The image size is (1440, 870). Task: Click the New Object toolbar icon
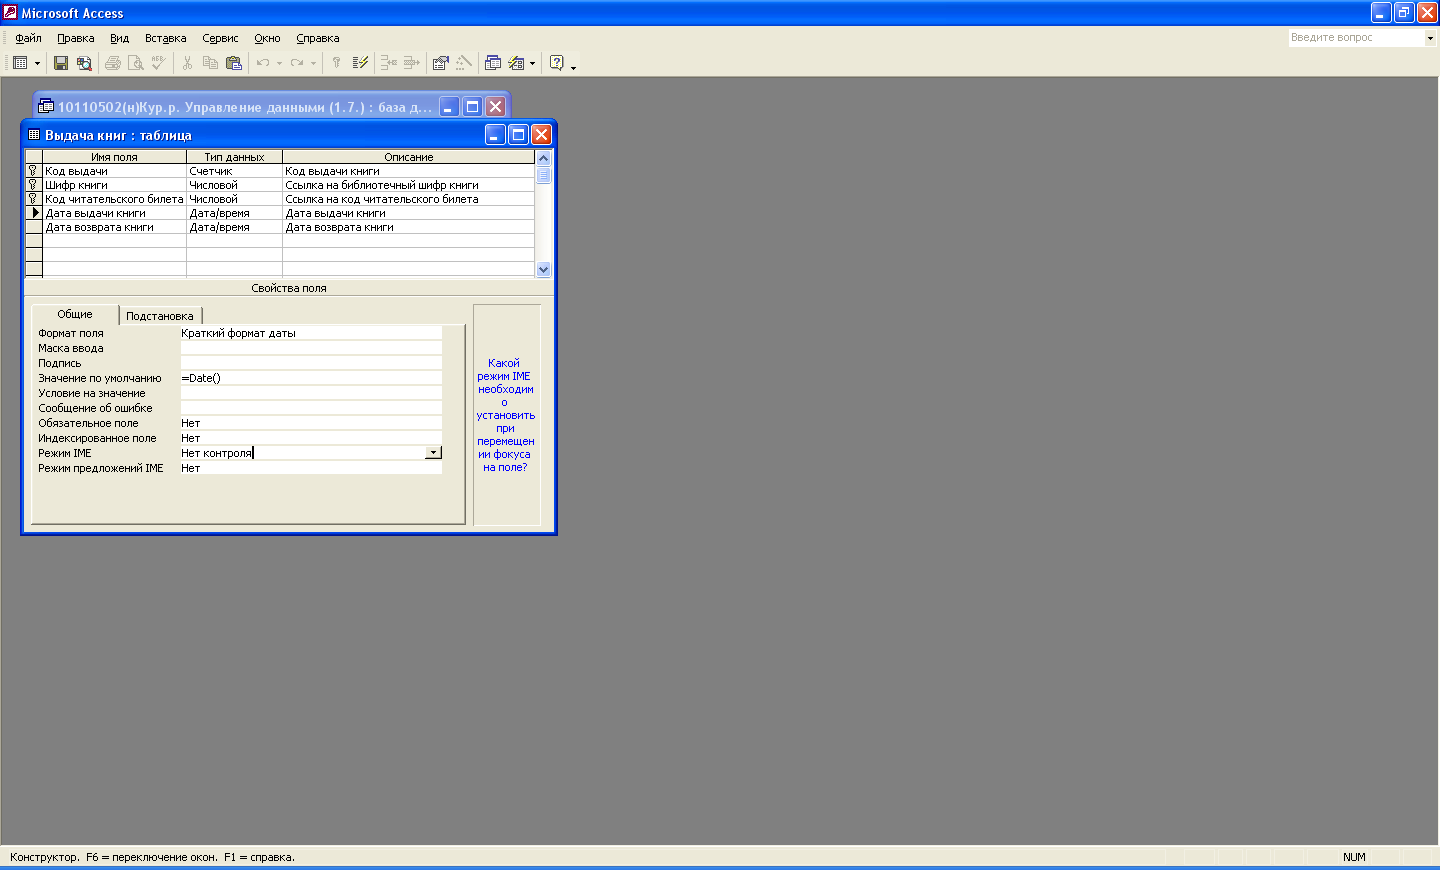516,63
